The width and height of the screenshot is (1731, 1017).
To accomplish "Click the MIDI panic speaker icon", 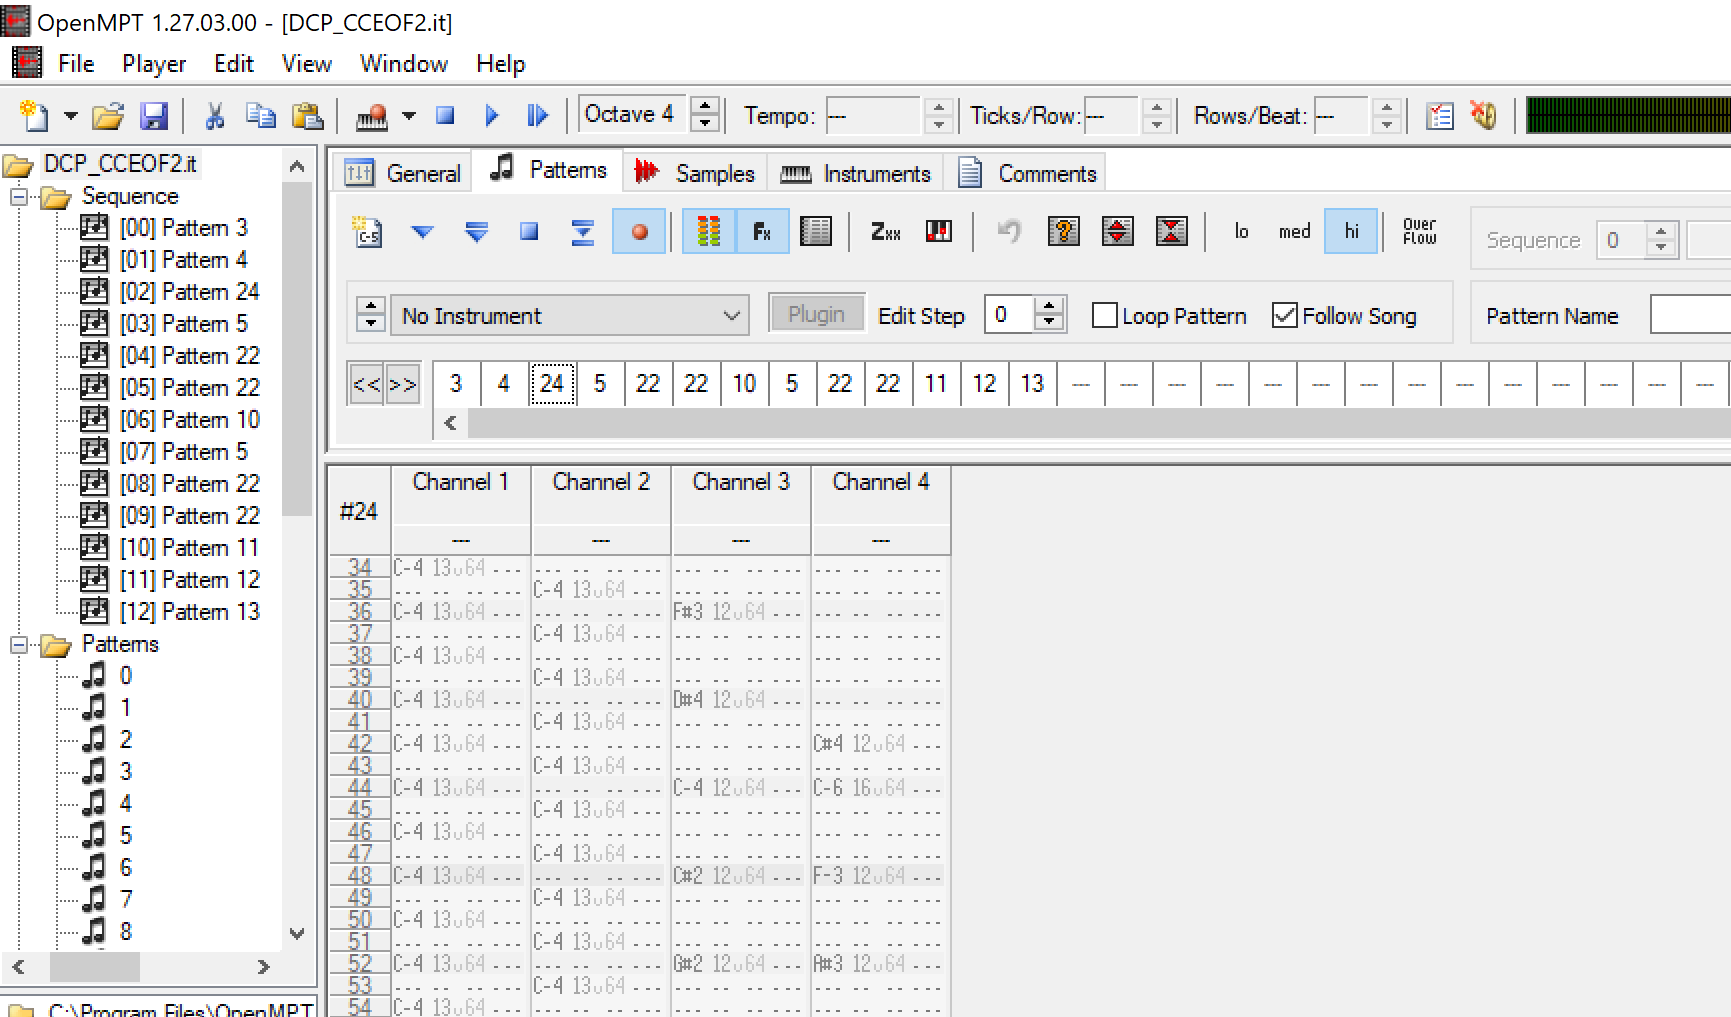I will point(1484,116).
